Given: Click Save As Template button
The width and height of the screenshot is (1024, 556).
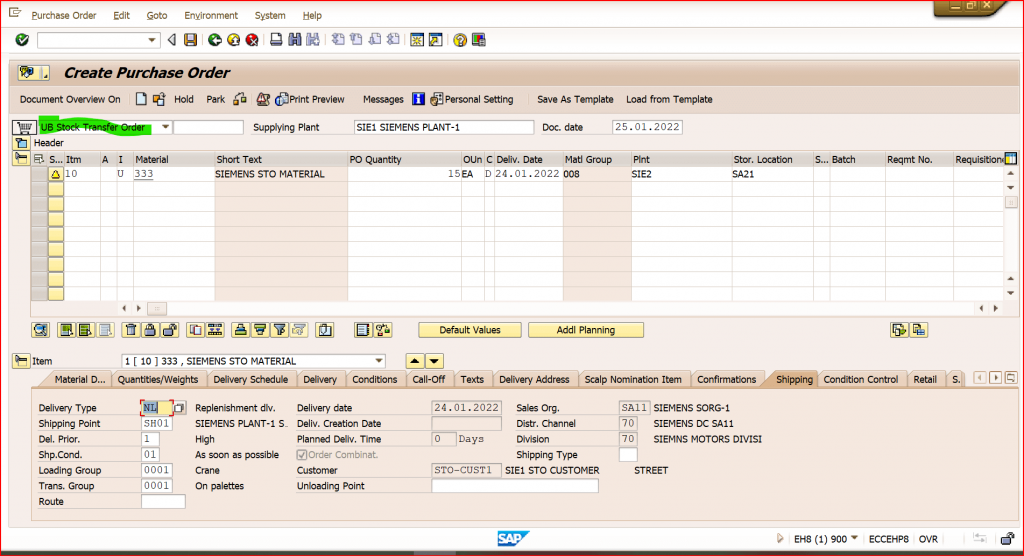Looking at the screenshot, I should (x=575, y=99).
